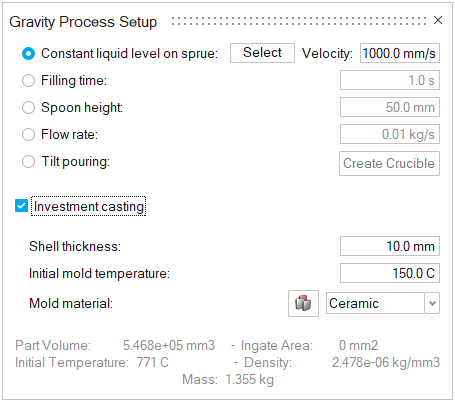Enable the Flow rate option
Image resolution: width=455 pixels, height=400 pixels.
click(x=28, y=135)
